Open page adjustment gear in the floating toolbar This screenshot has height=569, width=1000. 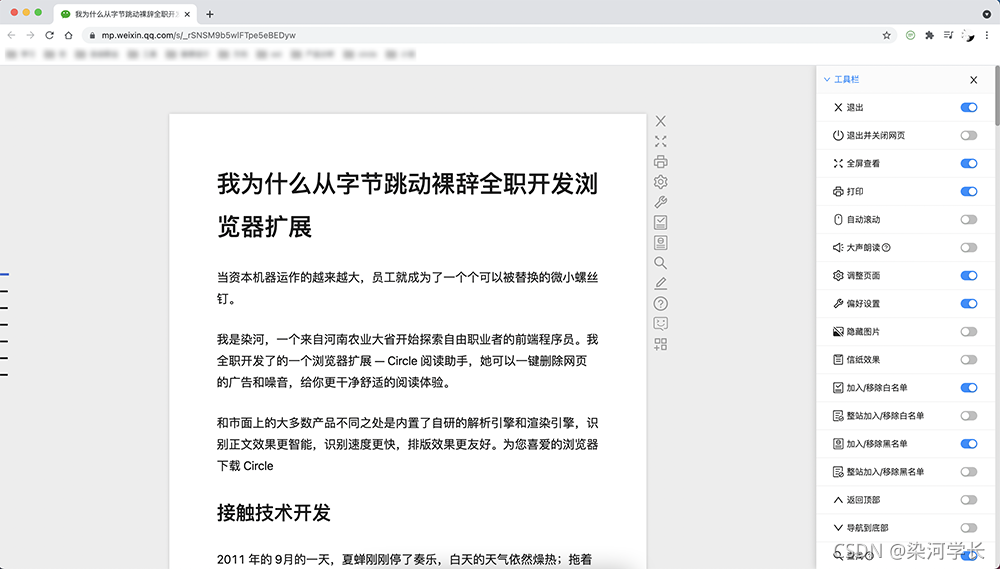click(x=661, y=182)
